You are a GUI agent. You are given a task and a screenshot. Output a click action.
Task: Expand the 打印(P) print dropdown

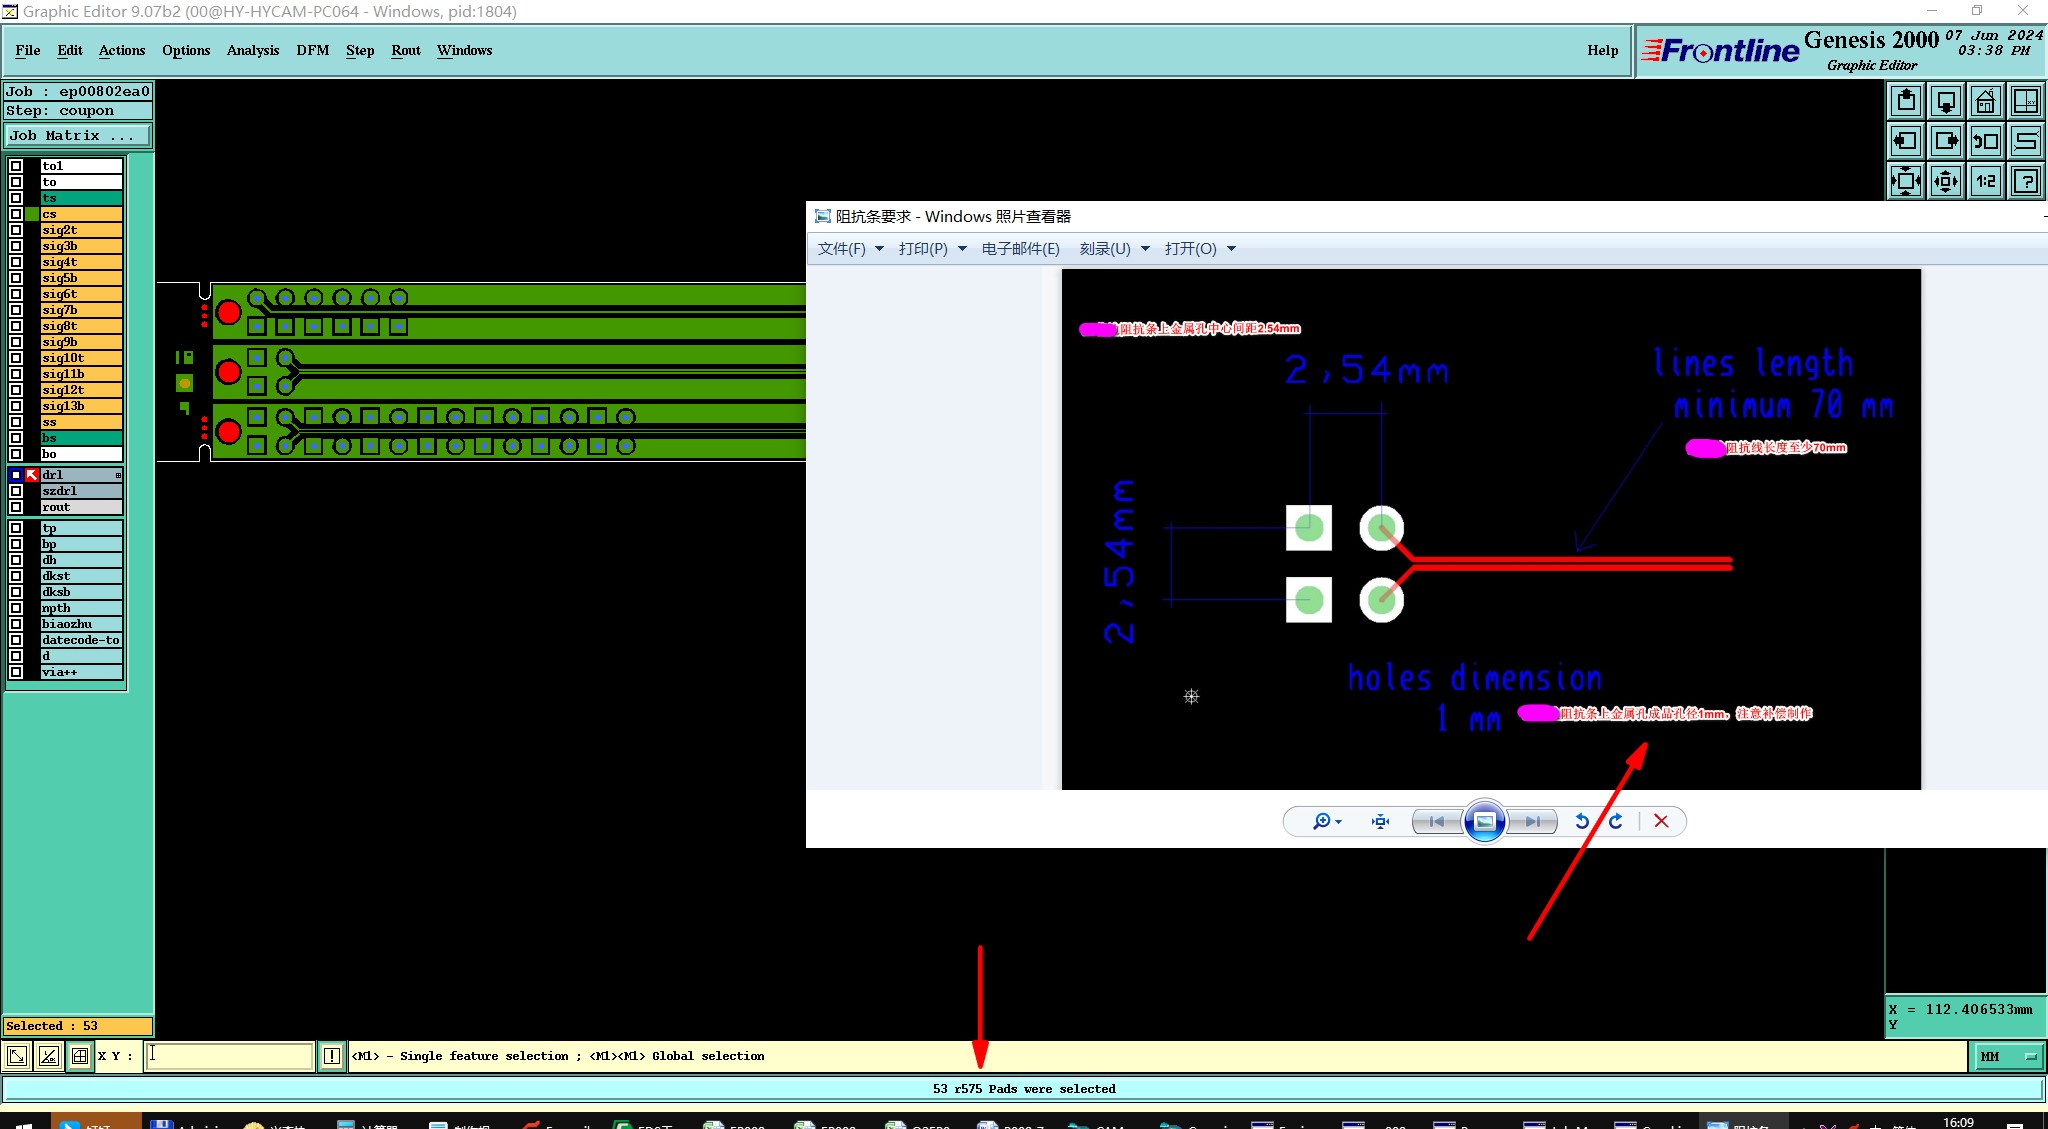[x=931, y=249]
